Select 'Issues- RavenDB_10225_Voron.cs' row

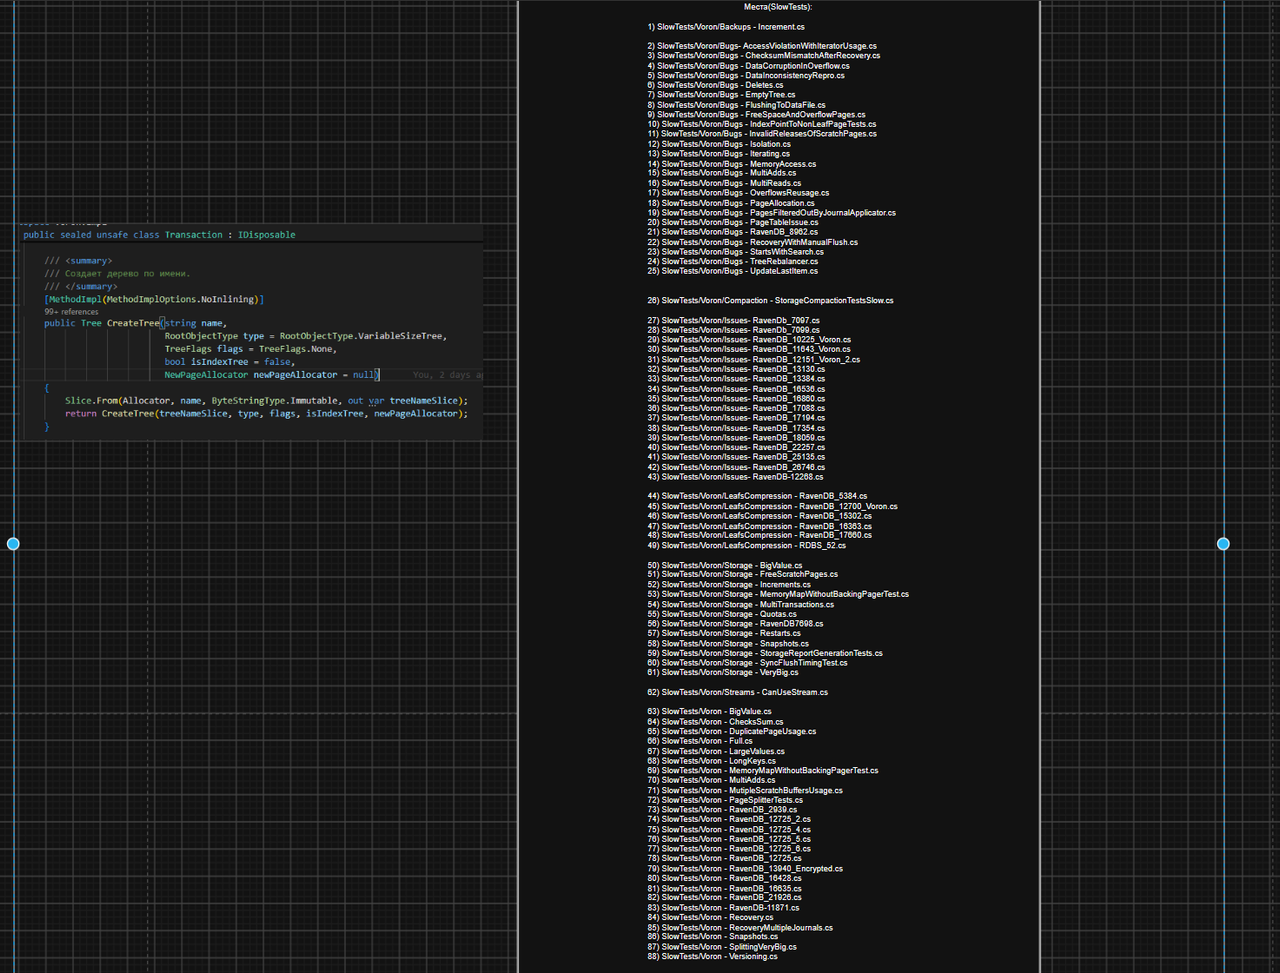point(750,340)
